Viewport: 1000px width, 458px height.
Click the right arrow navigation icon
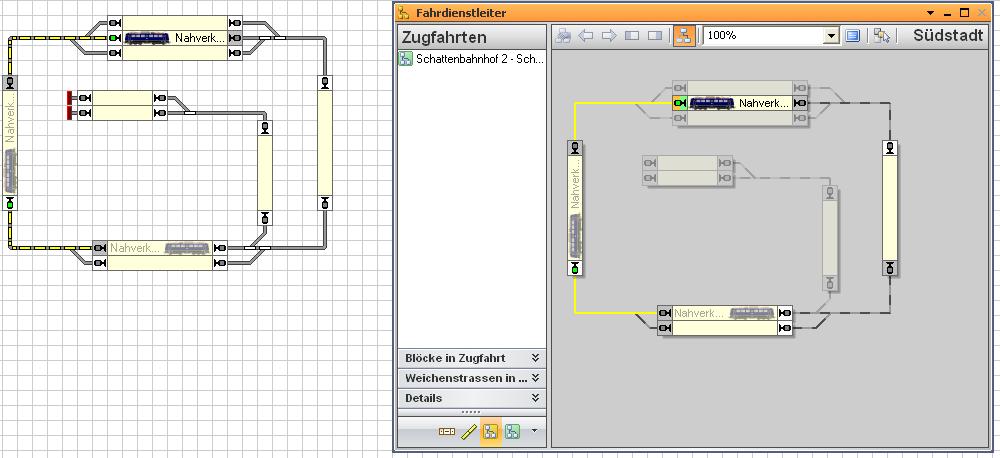point(608,36)
